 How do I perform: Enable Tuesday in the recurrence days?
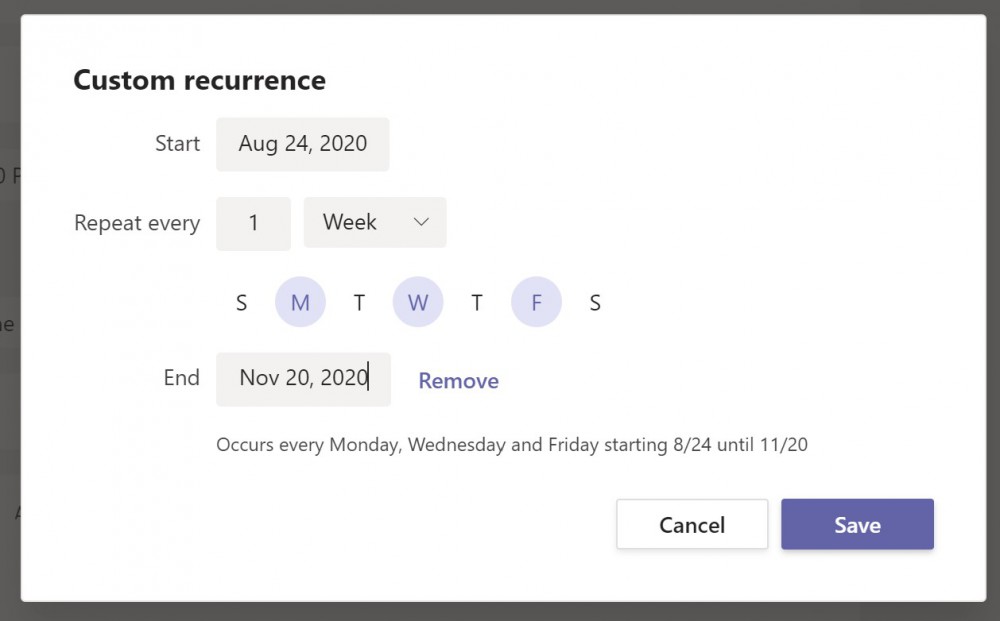coord(359,301)
